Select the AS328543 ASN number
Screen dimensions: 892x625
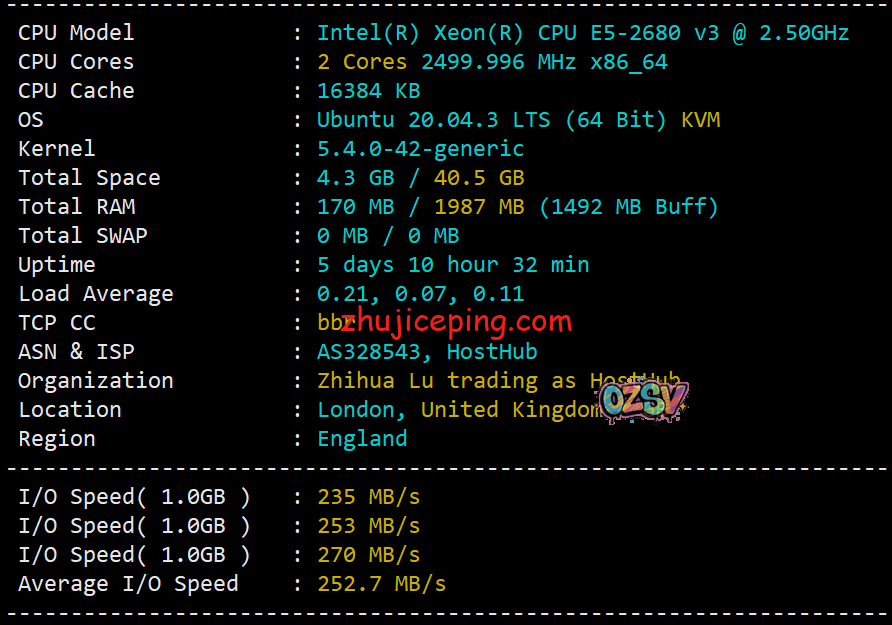click(x=374, y=352)
